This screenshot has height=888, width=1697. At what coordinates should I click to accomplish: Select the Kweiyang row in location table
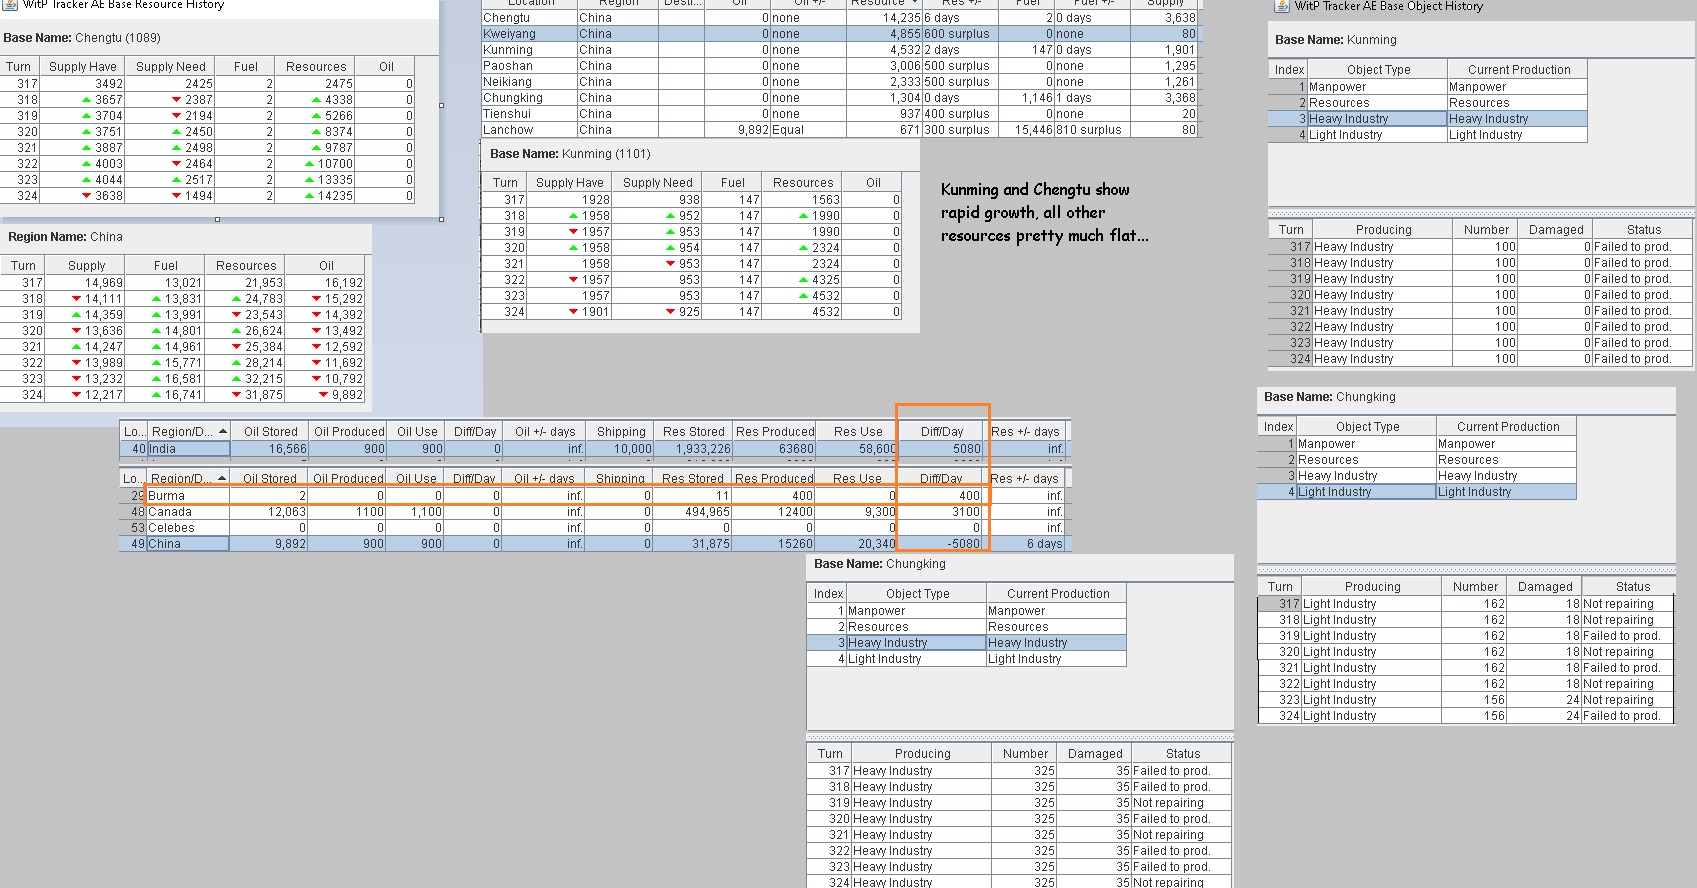840,34
